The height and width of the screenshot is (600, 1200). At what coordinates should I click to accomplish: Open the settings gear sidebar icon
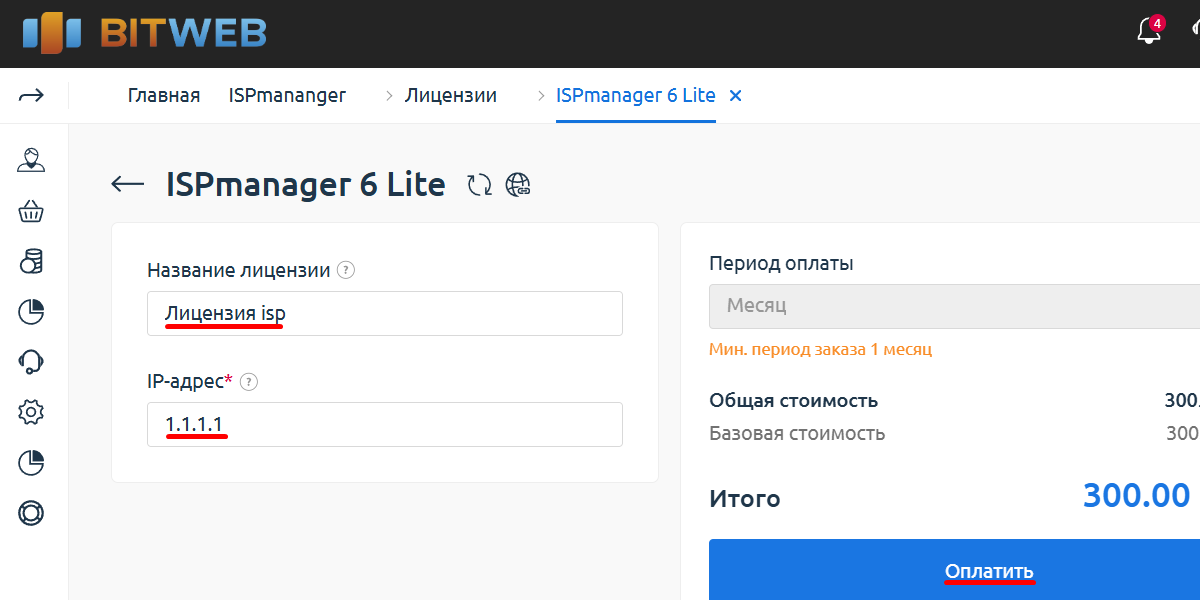[31, 411]
